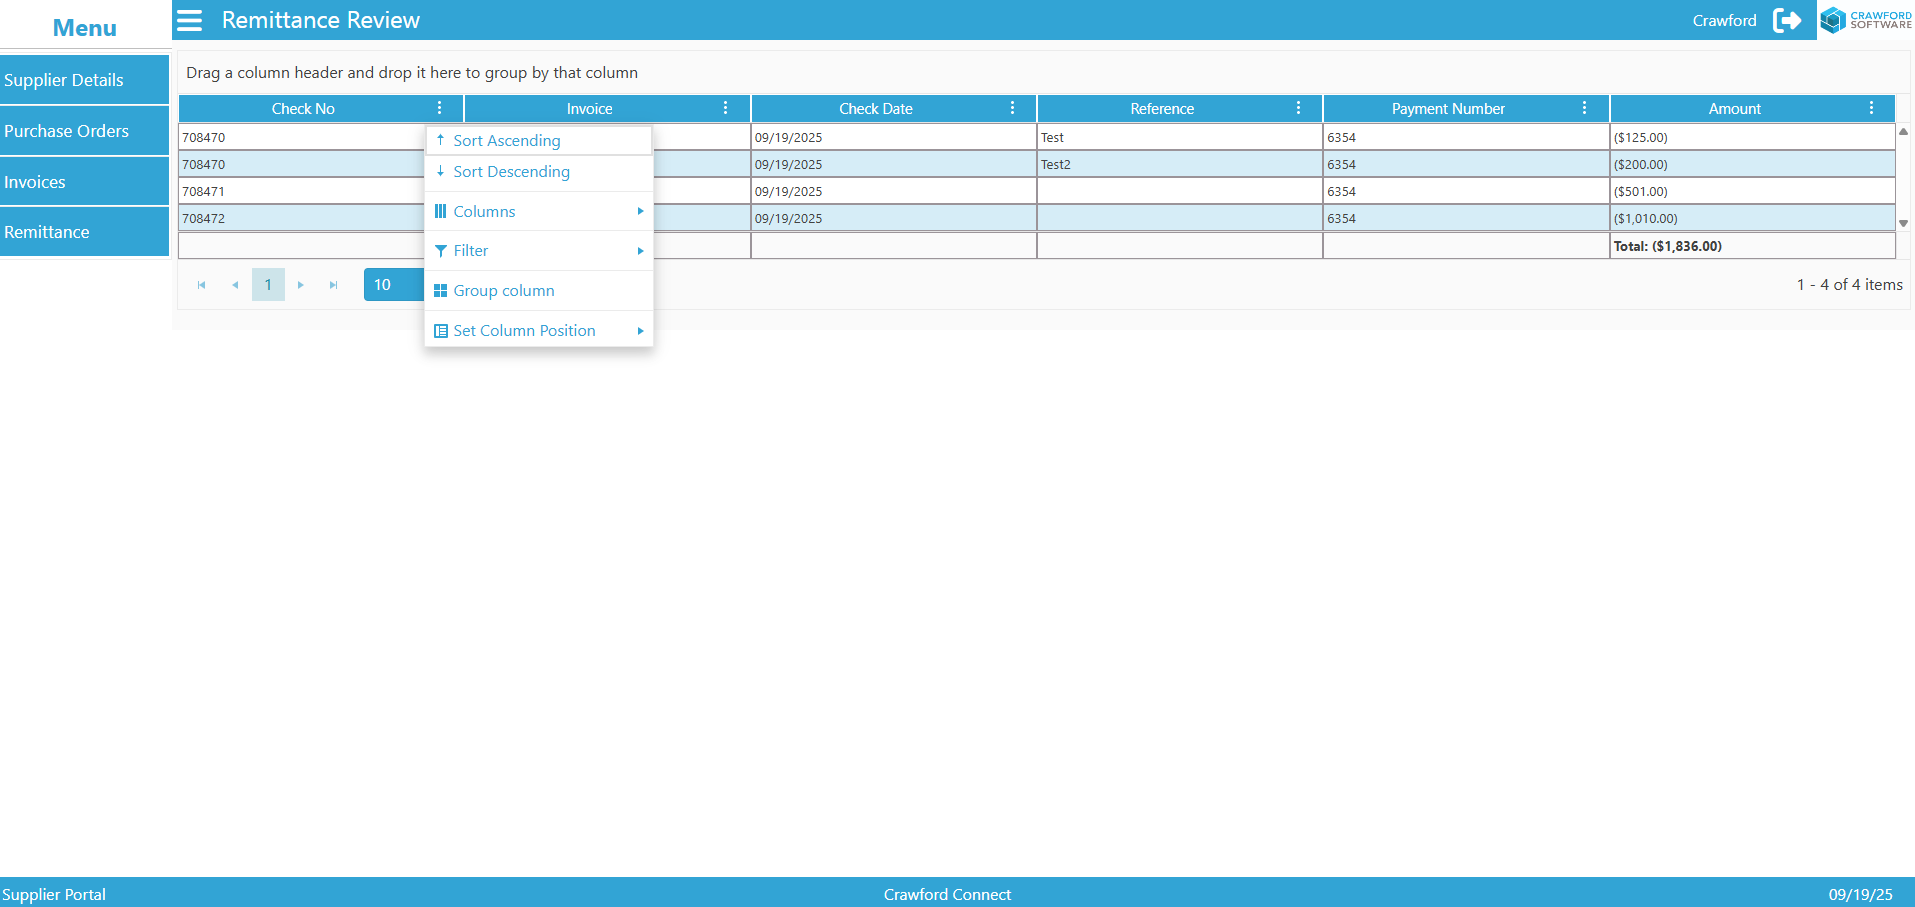Open the Reference column kebab menu
This screenshot has height=907, width=1915.
[x=1298, y=108]
